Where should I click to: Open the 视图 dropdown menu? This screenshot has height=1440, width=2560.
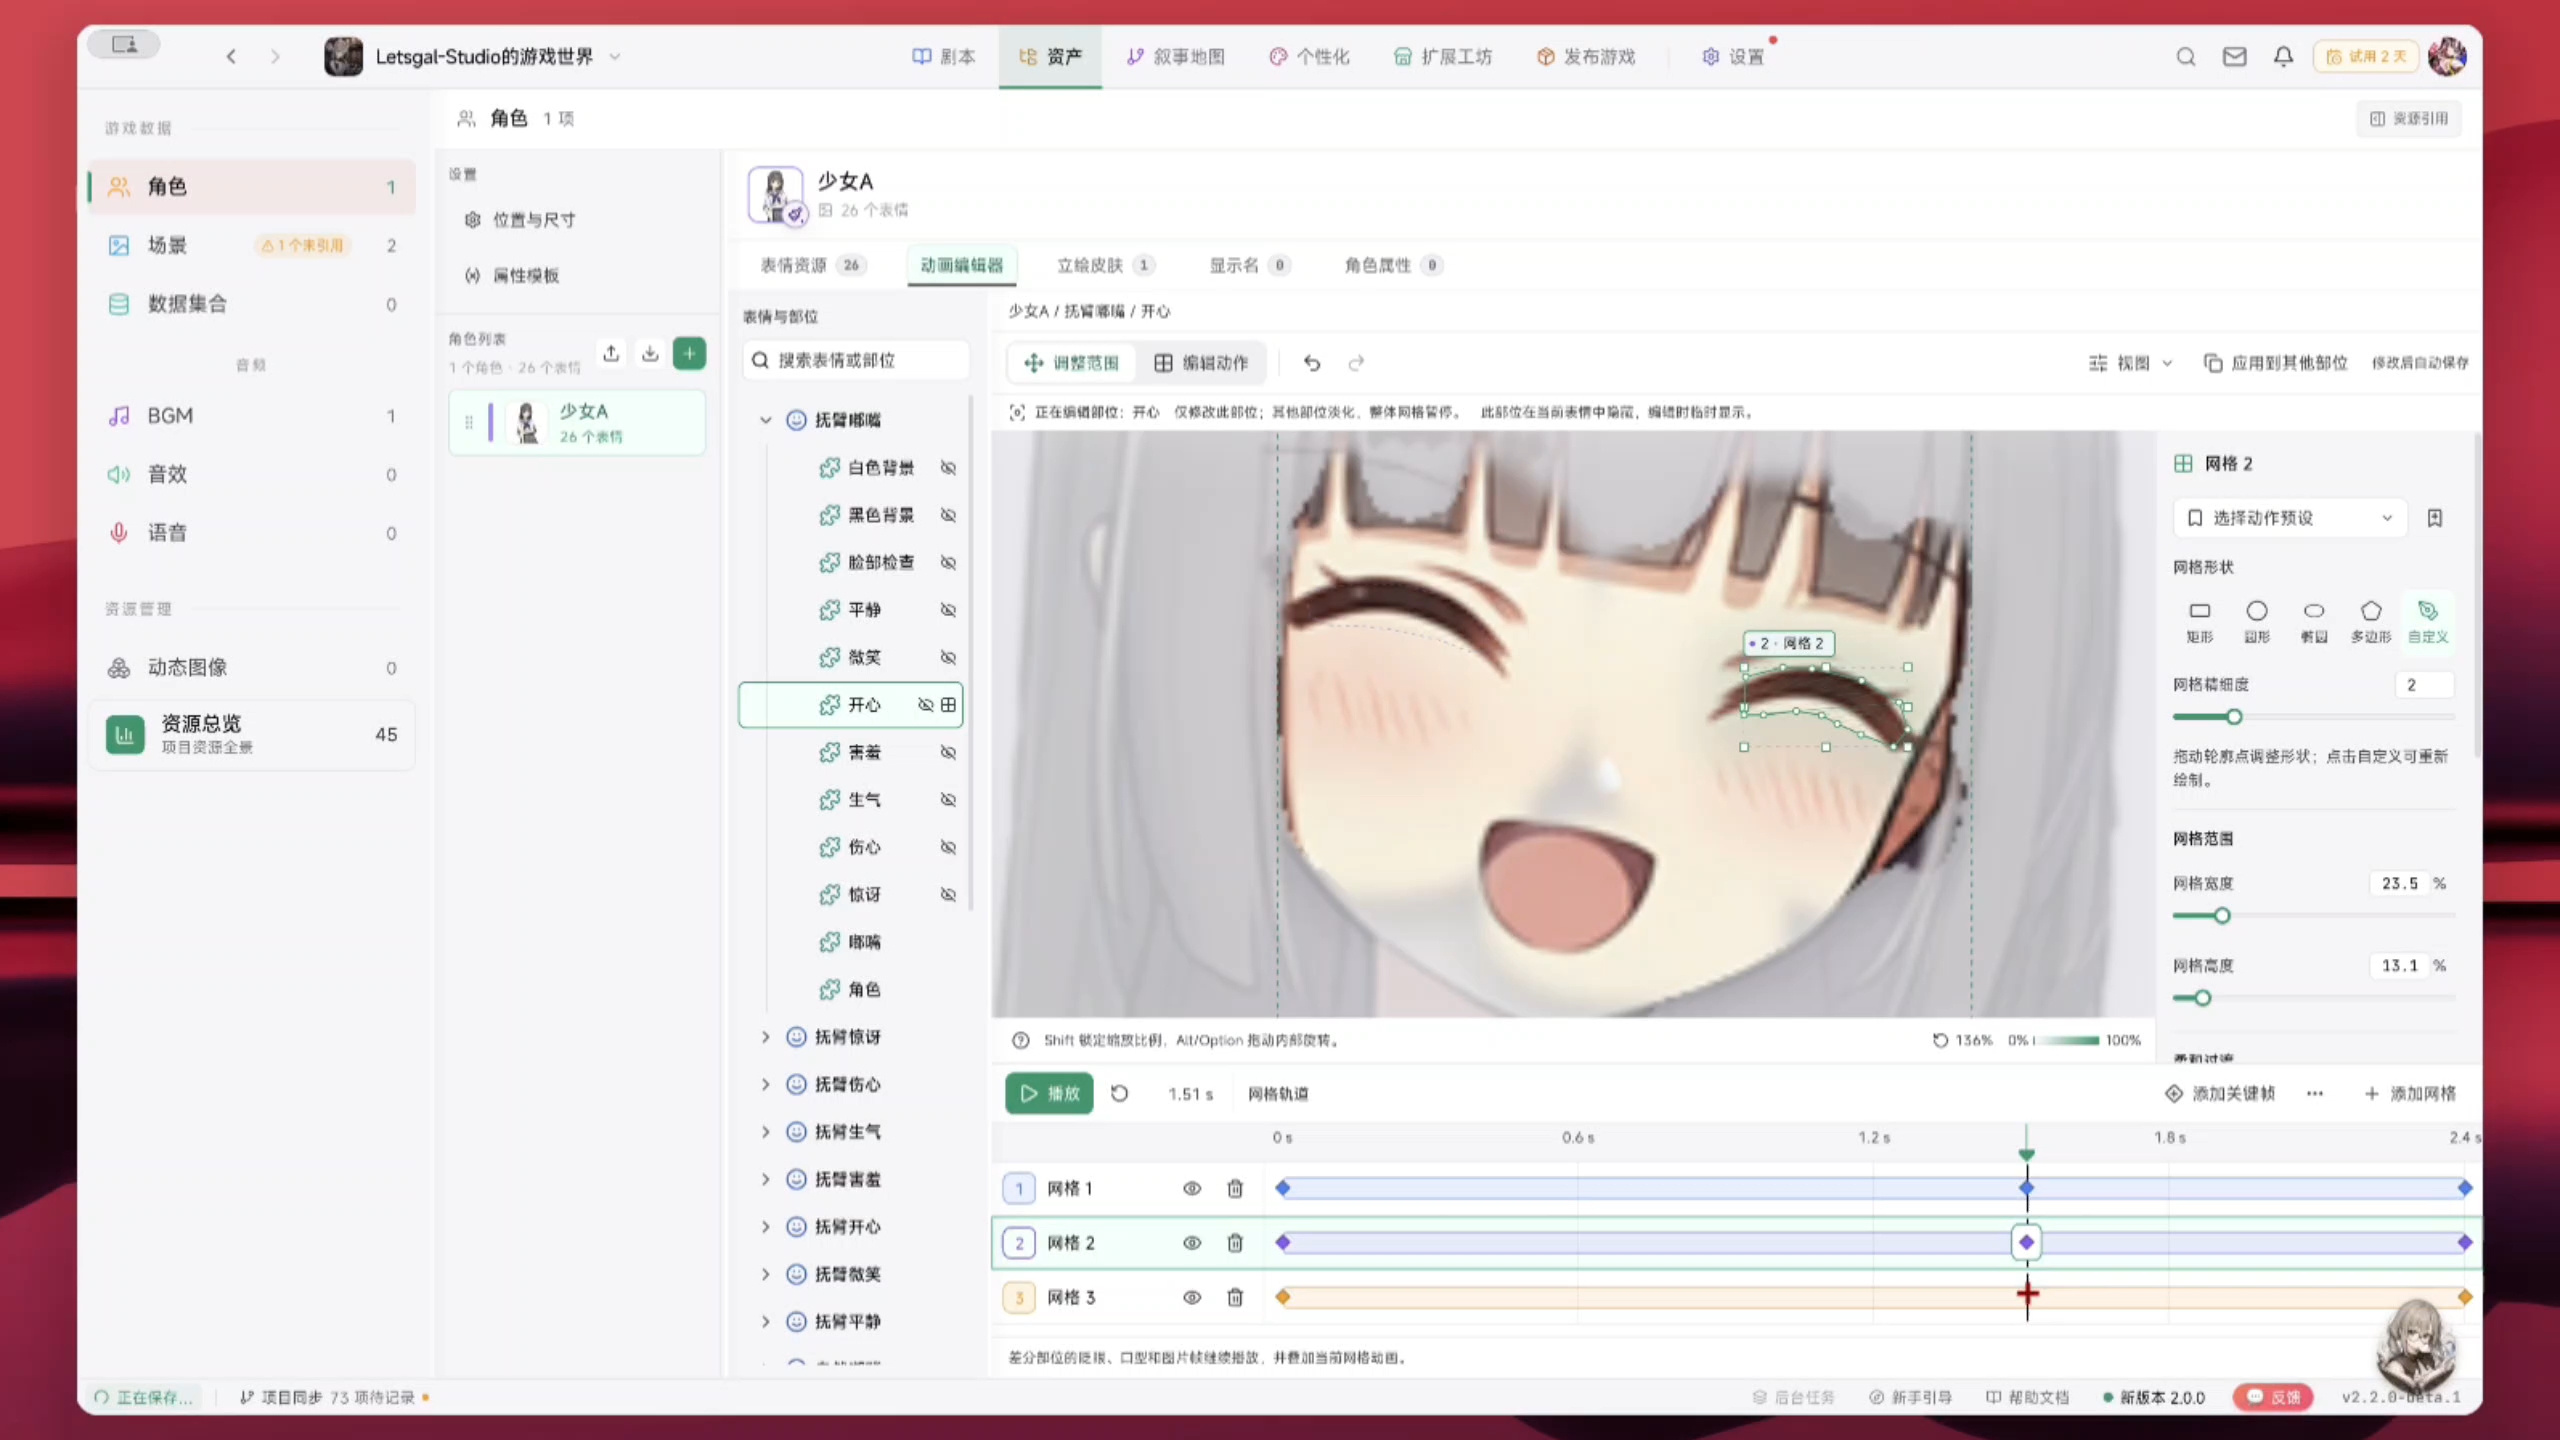(2131, 363)
